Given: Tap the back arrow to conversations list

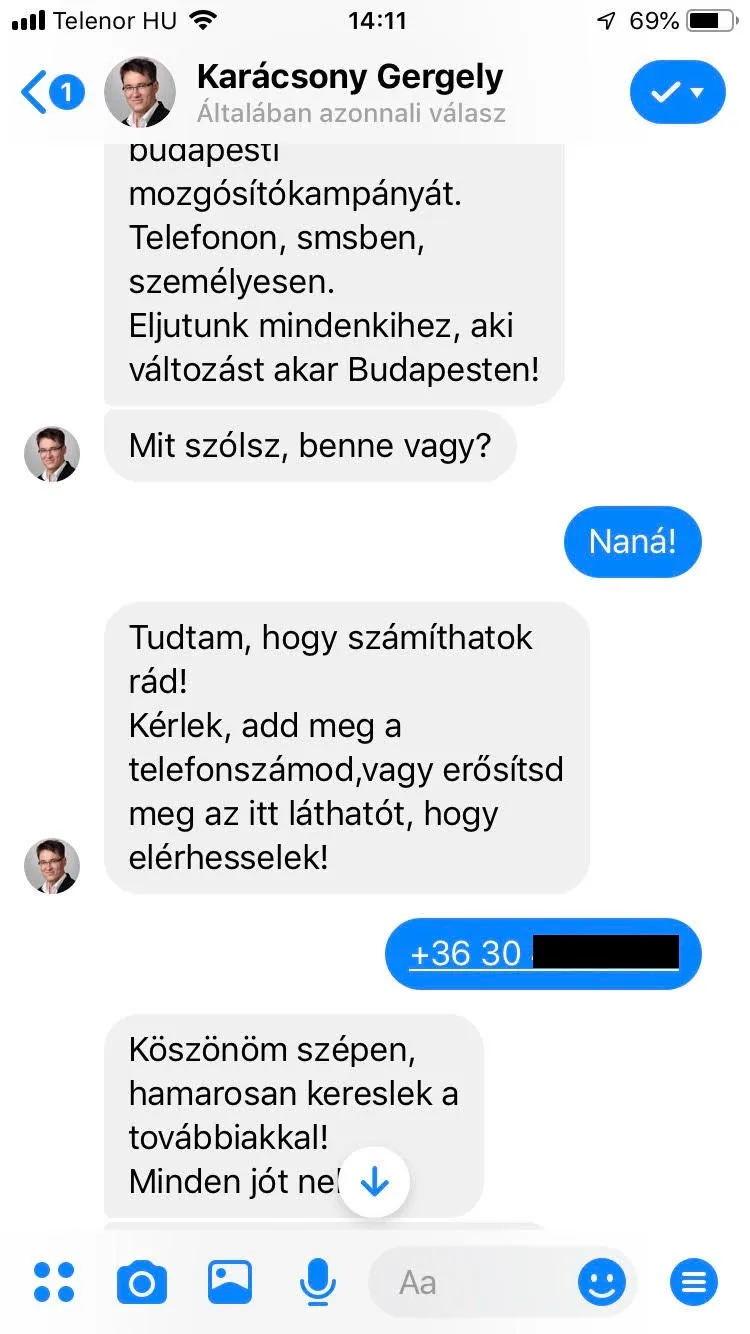Looking at the screenshot, I should pyautogui.click(x=34, y=93).
